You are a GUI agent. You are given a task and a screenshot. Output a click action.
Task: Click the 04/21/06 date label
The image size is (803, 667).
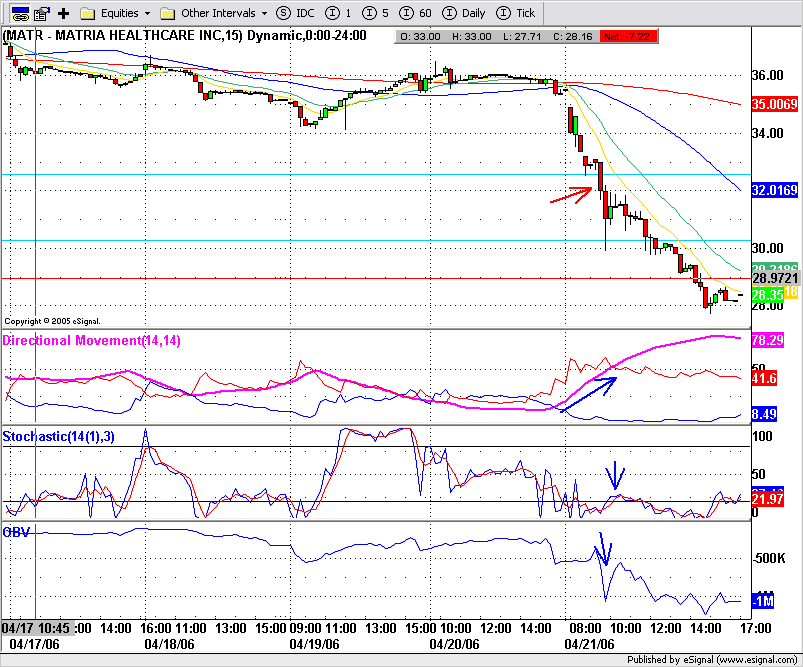click(589, 644)
